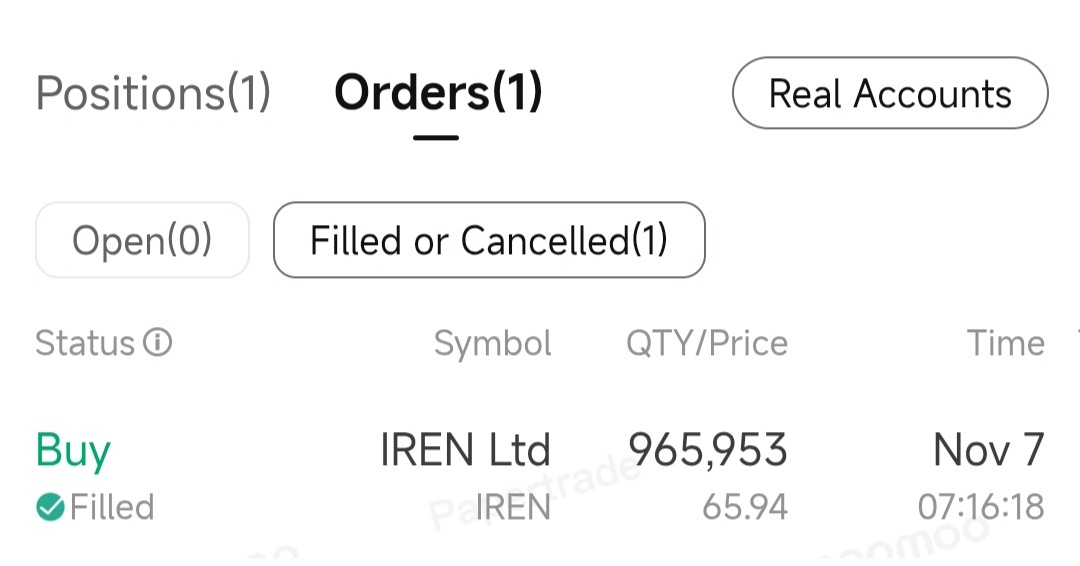Viewport: 1080px width, 566px height.
Task: Click the underline indicator beneath Orders
Action: 436,138
